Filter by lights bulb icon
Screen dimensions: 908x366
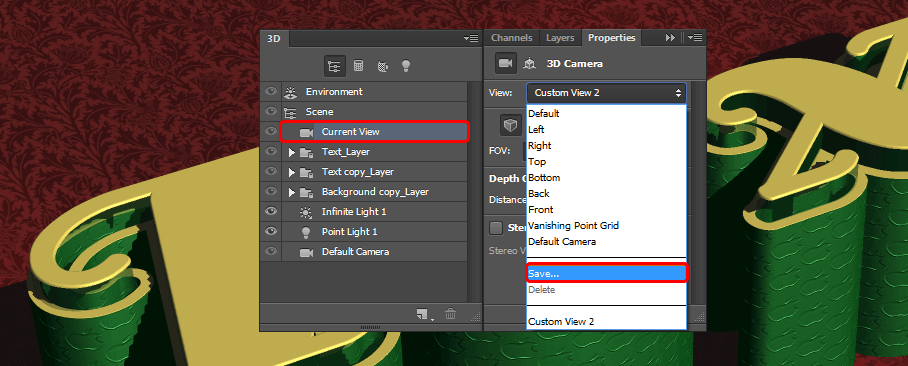tap(406, 66)
